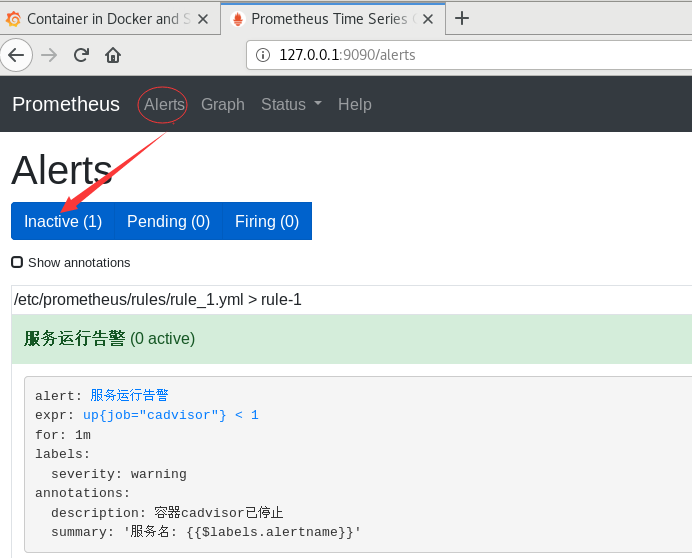Viewport: 692px width, 558px height.
Task: Click the Alerts page heading
Action: point(62,170)
